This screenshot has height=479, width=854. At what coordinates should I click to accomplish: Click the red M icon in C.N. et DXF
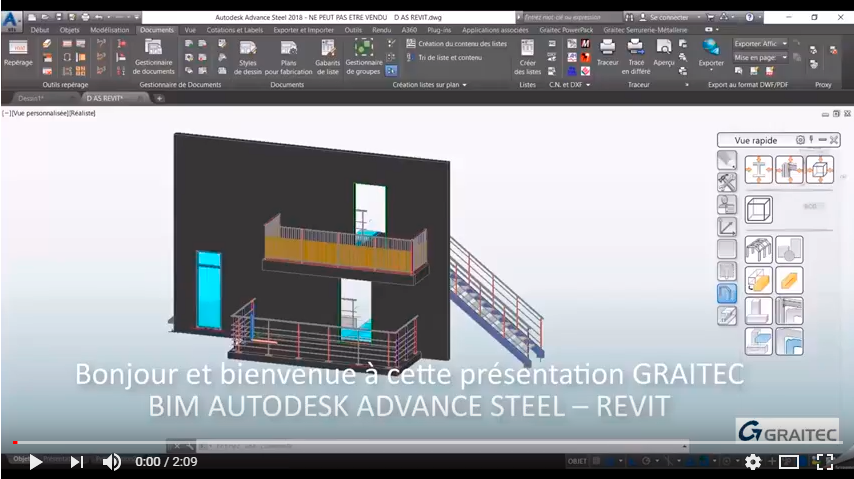(x=585, y=44)
